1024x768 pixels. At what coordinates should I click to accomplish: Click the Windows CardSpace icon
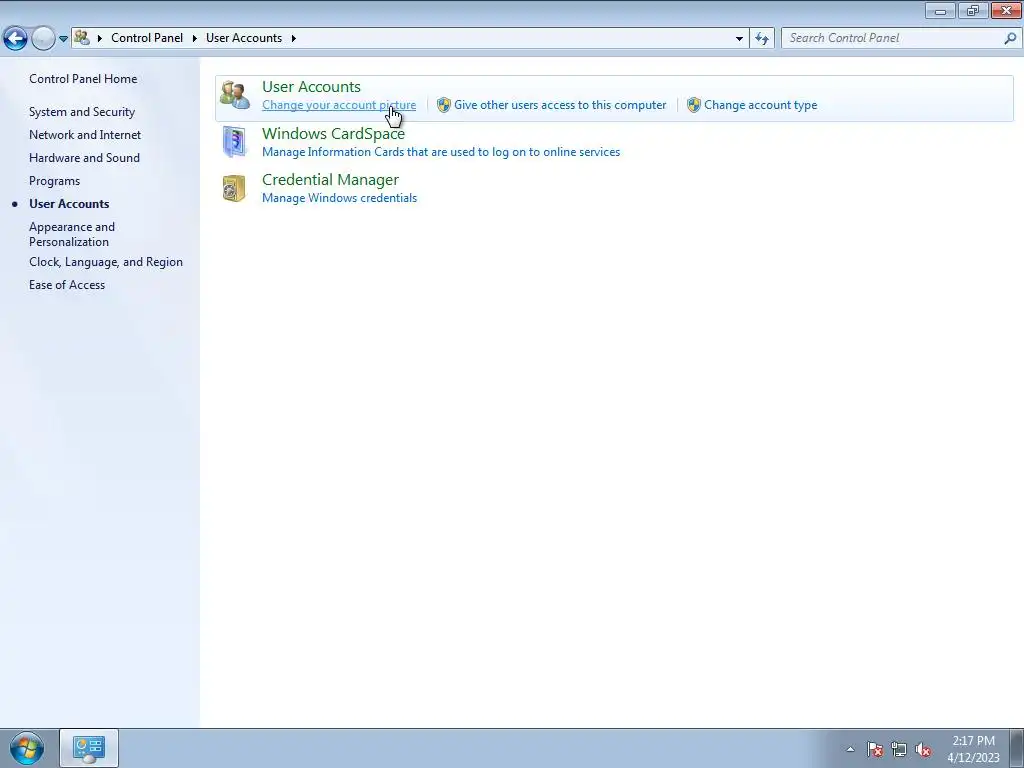tap(234, 142)
